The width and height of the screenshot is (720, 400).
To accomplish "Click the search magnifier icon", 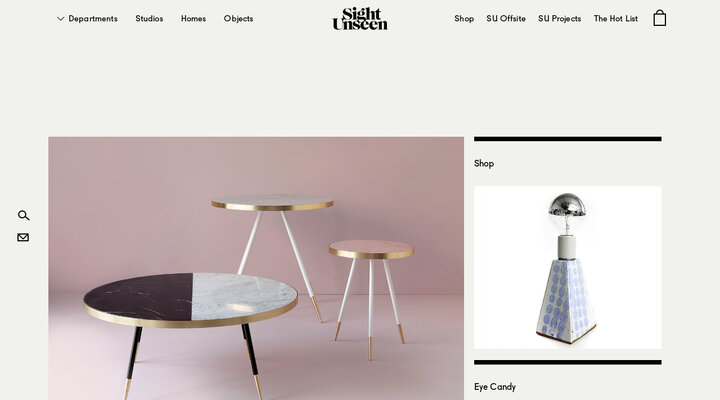I will coord(23,215).
